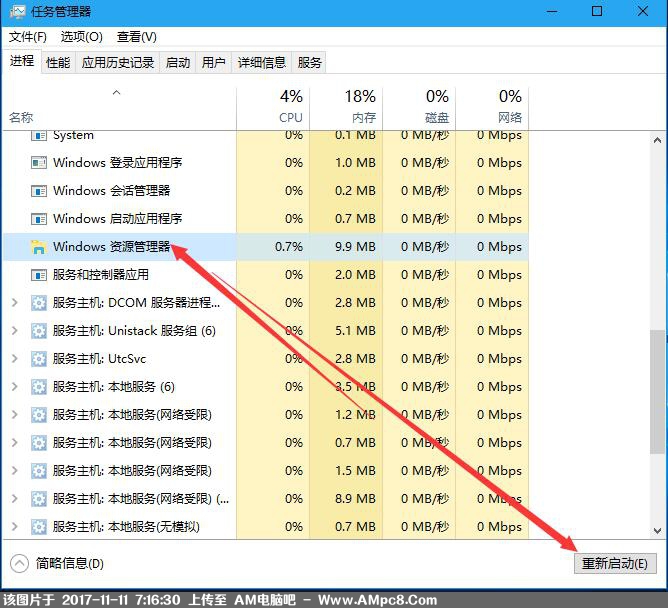Maximize the 任务管理器 window

click(x=597, y=12)
